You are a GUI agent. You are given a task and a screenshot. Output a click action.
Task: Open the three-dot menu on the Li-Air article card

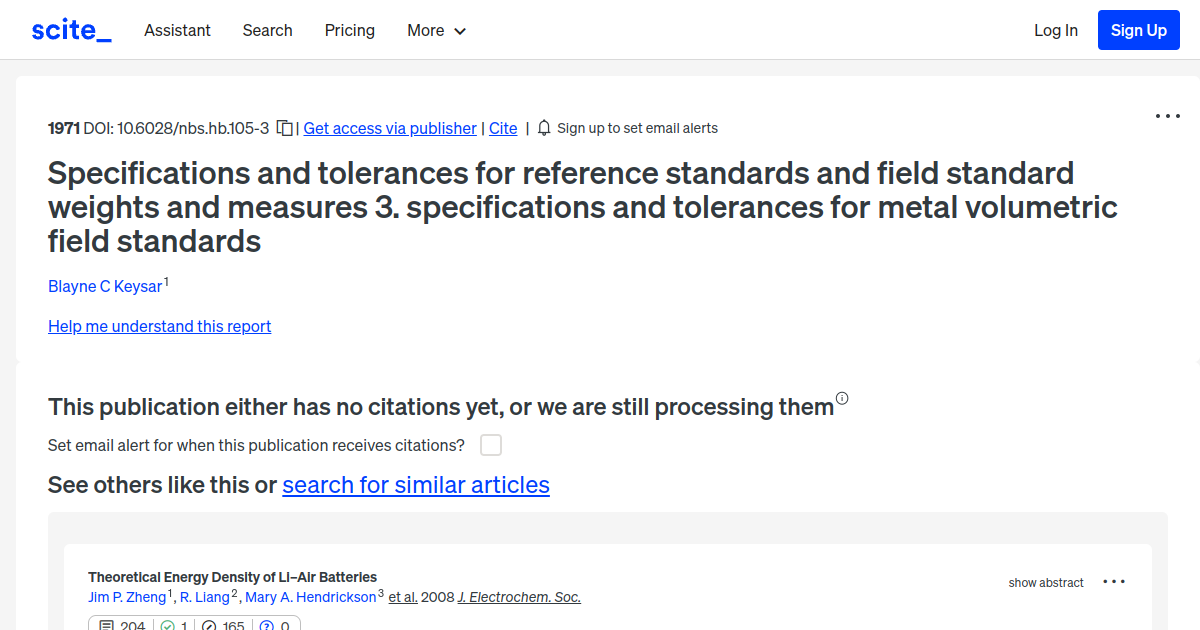point(1113,581)
